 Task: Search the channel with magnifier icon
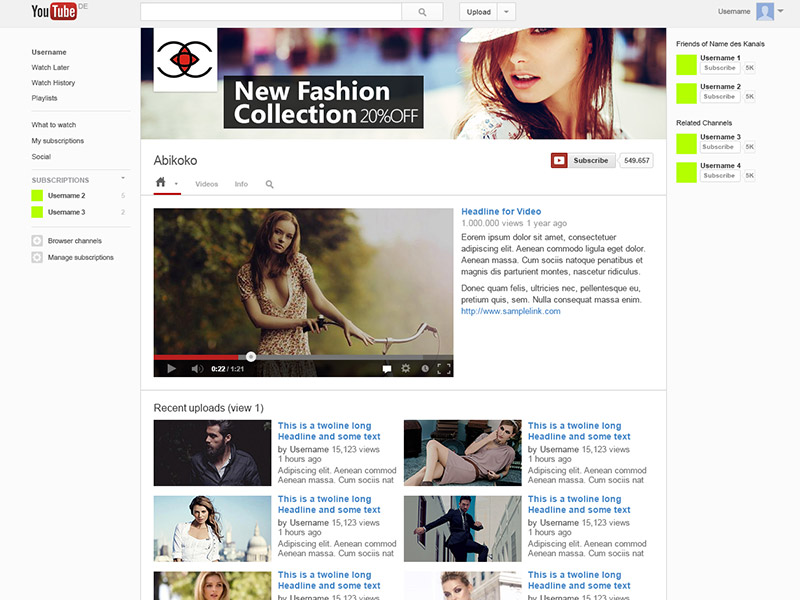(269, 184)
